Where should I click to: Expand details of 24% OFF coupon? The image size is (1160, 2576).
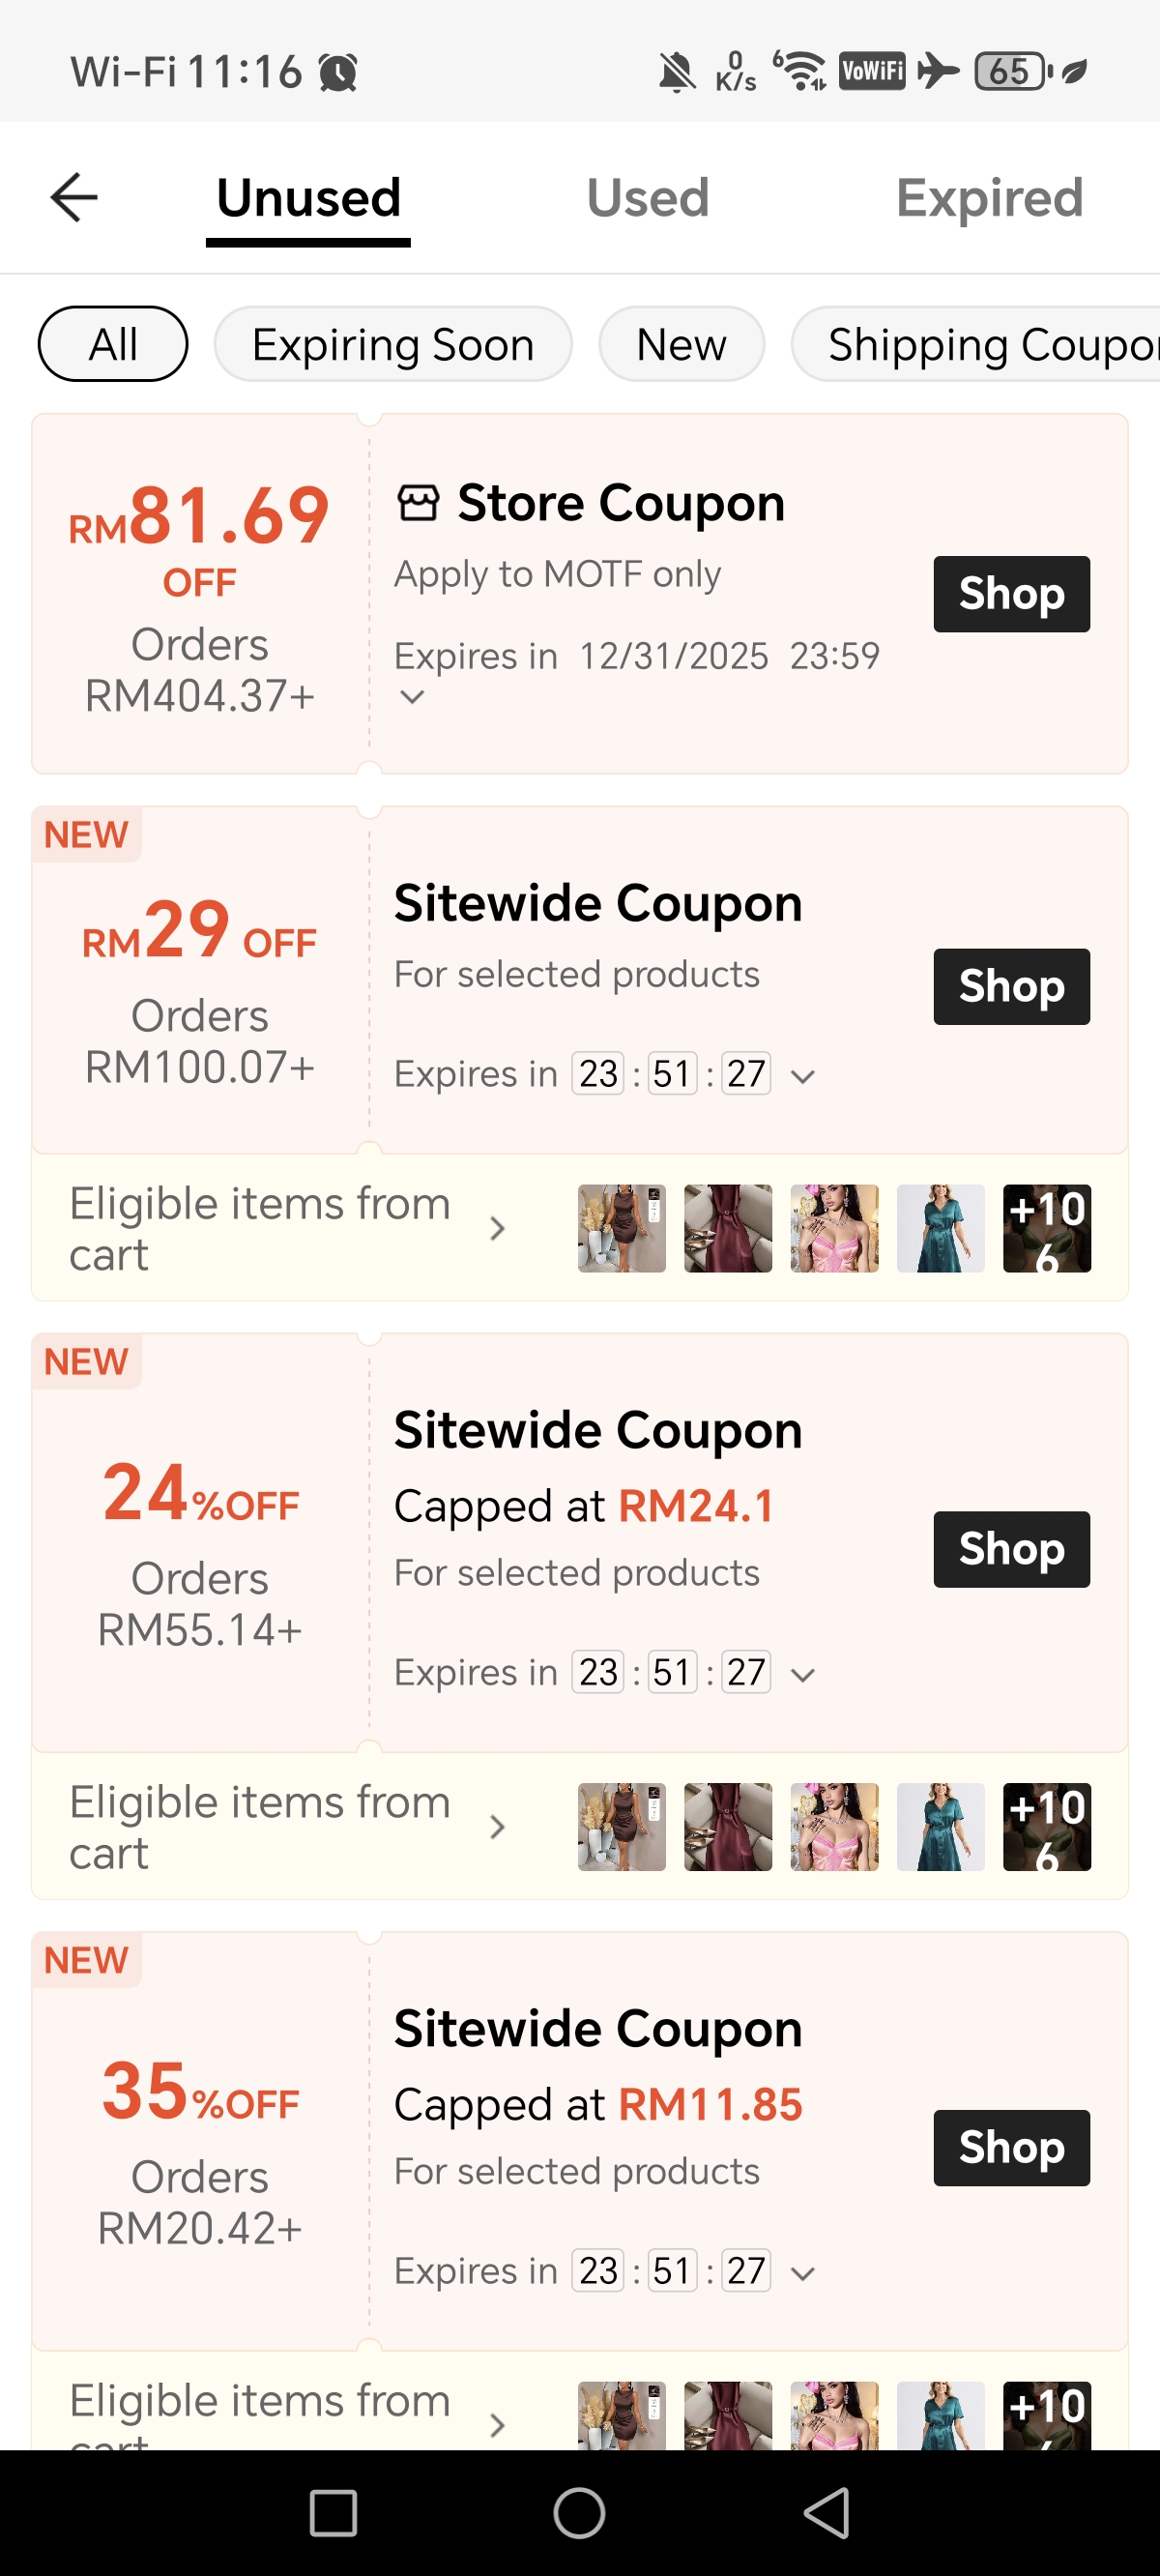pos(803,1675)
